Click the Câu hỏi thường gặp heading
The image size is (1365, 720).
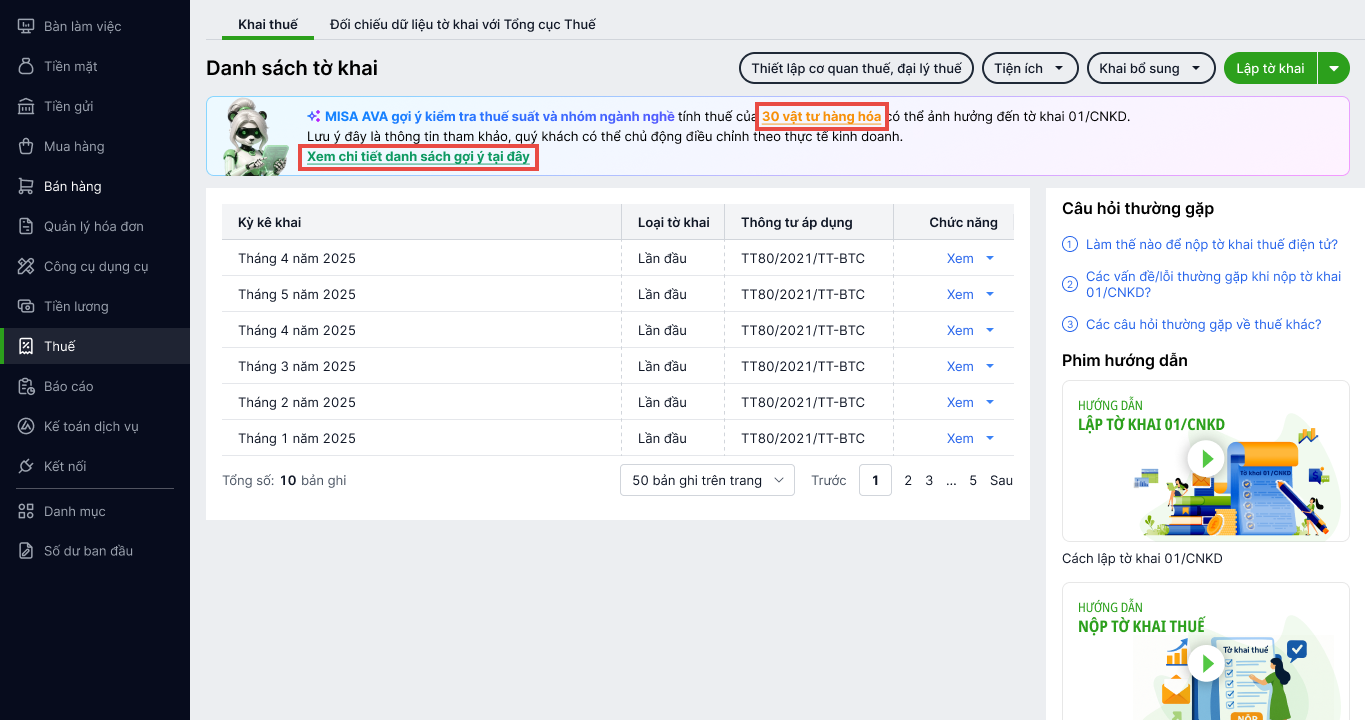click(x=1138, y=208)
